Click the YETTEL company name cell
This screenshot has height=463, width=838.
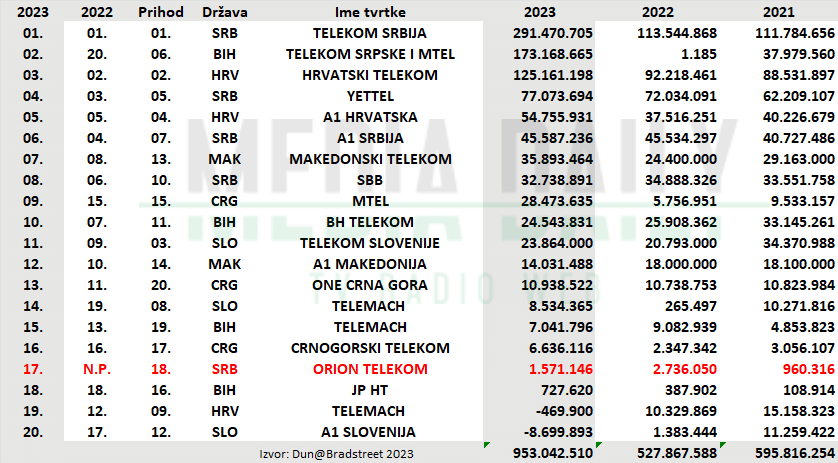pyautogui.click(x=370, y=96)
